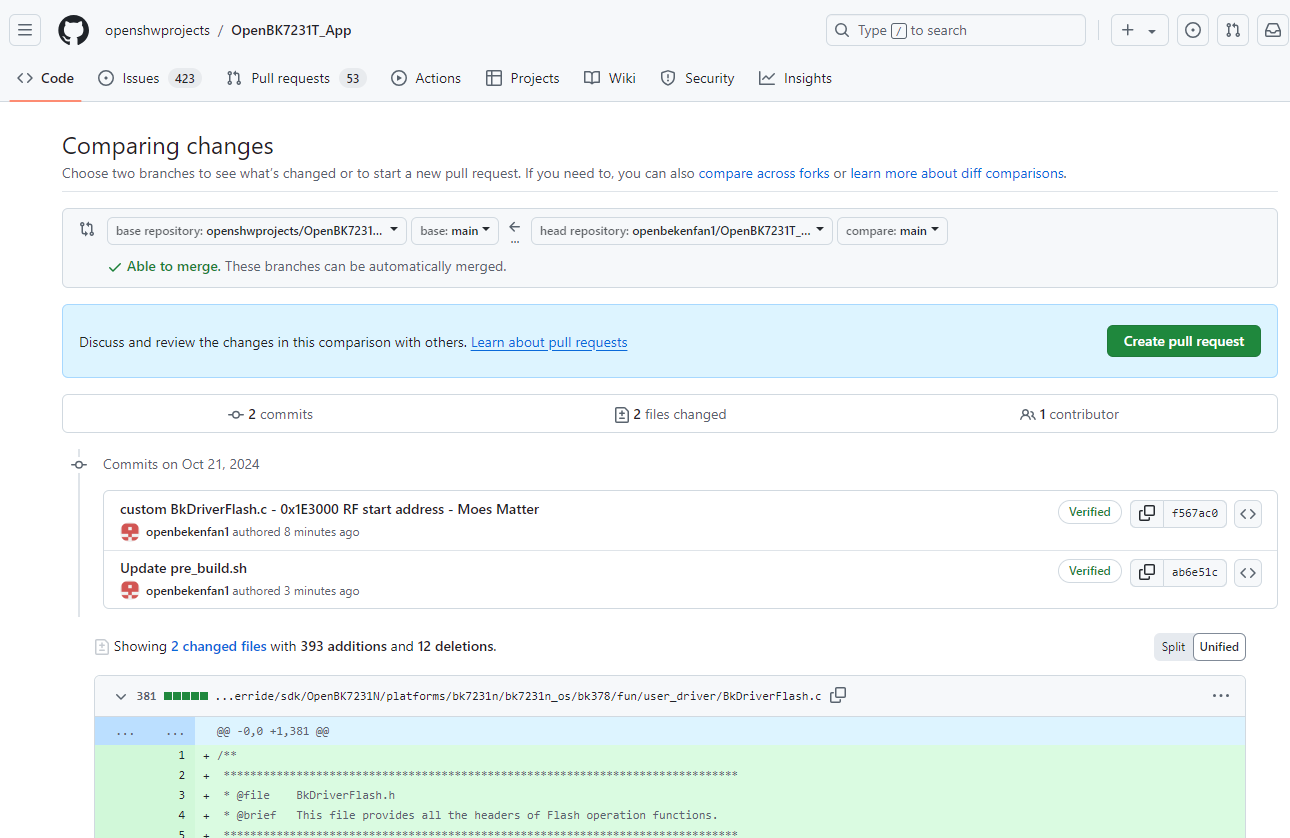Switch the diff view to Split

pyautogui.click(x=1173, y=647)
